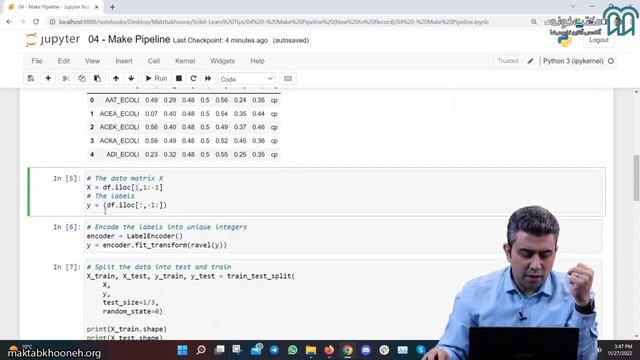Go back with the browser back arrow

point(9,22)
